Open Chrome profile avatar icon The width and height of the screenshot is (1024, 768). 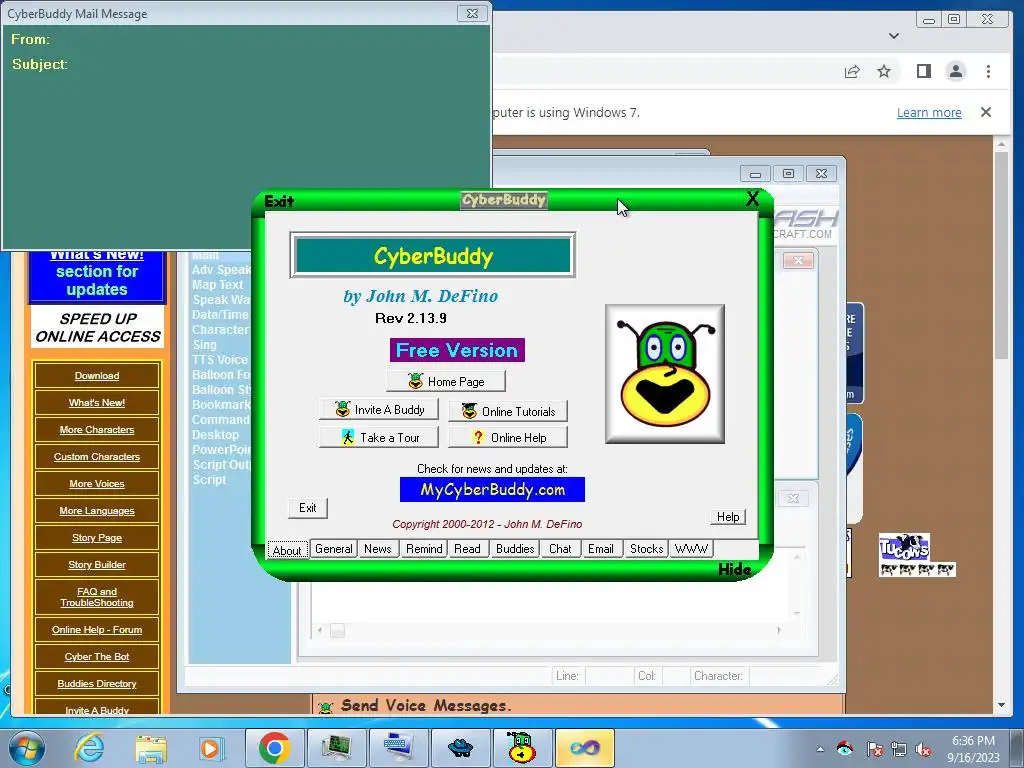click(955, 71)
